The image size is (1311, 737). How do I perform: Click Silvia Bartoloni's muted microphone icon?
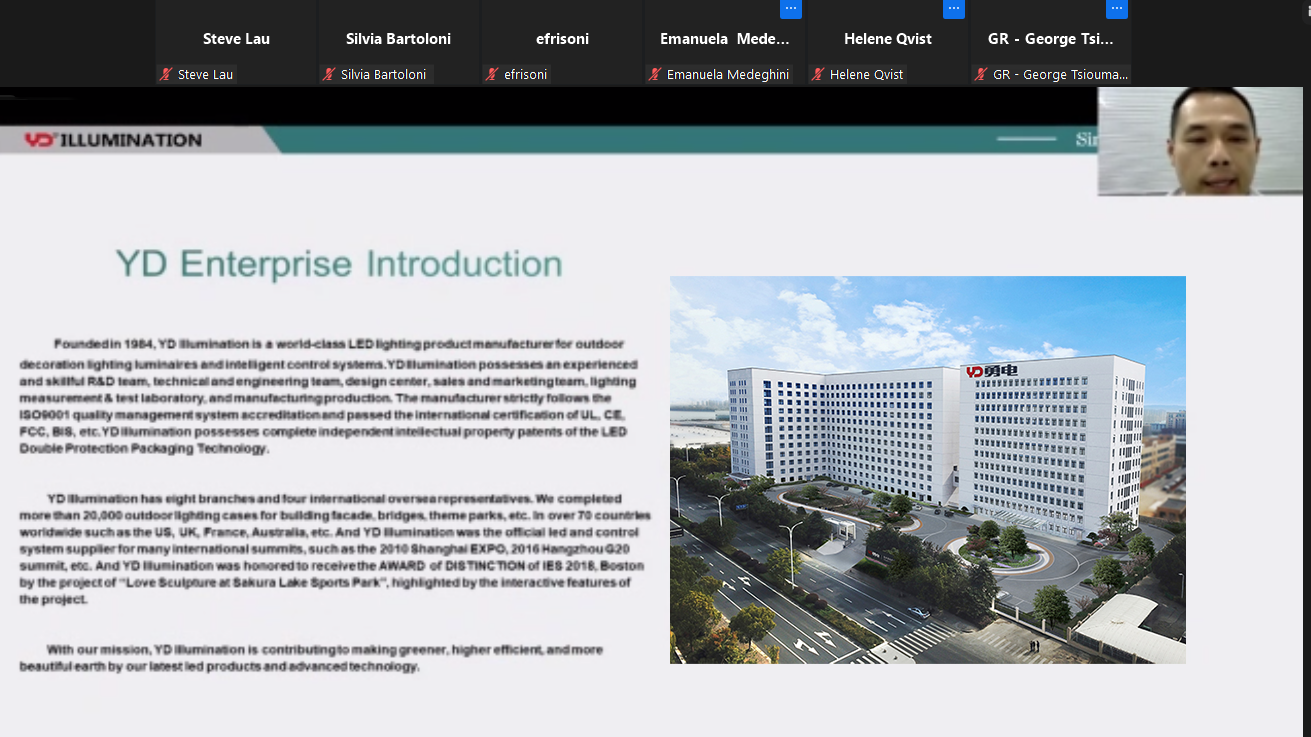click(329, 75)
